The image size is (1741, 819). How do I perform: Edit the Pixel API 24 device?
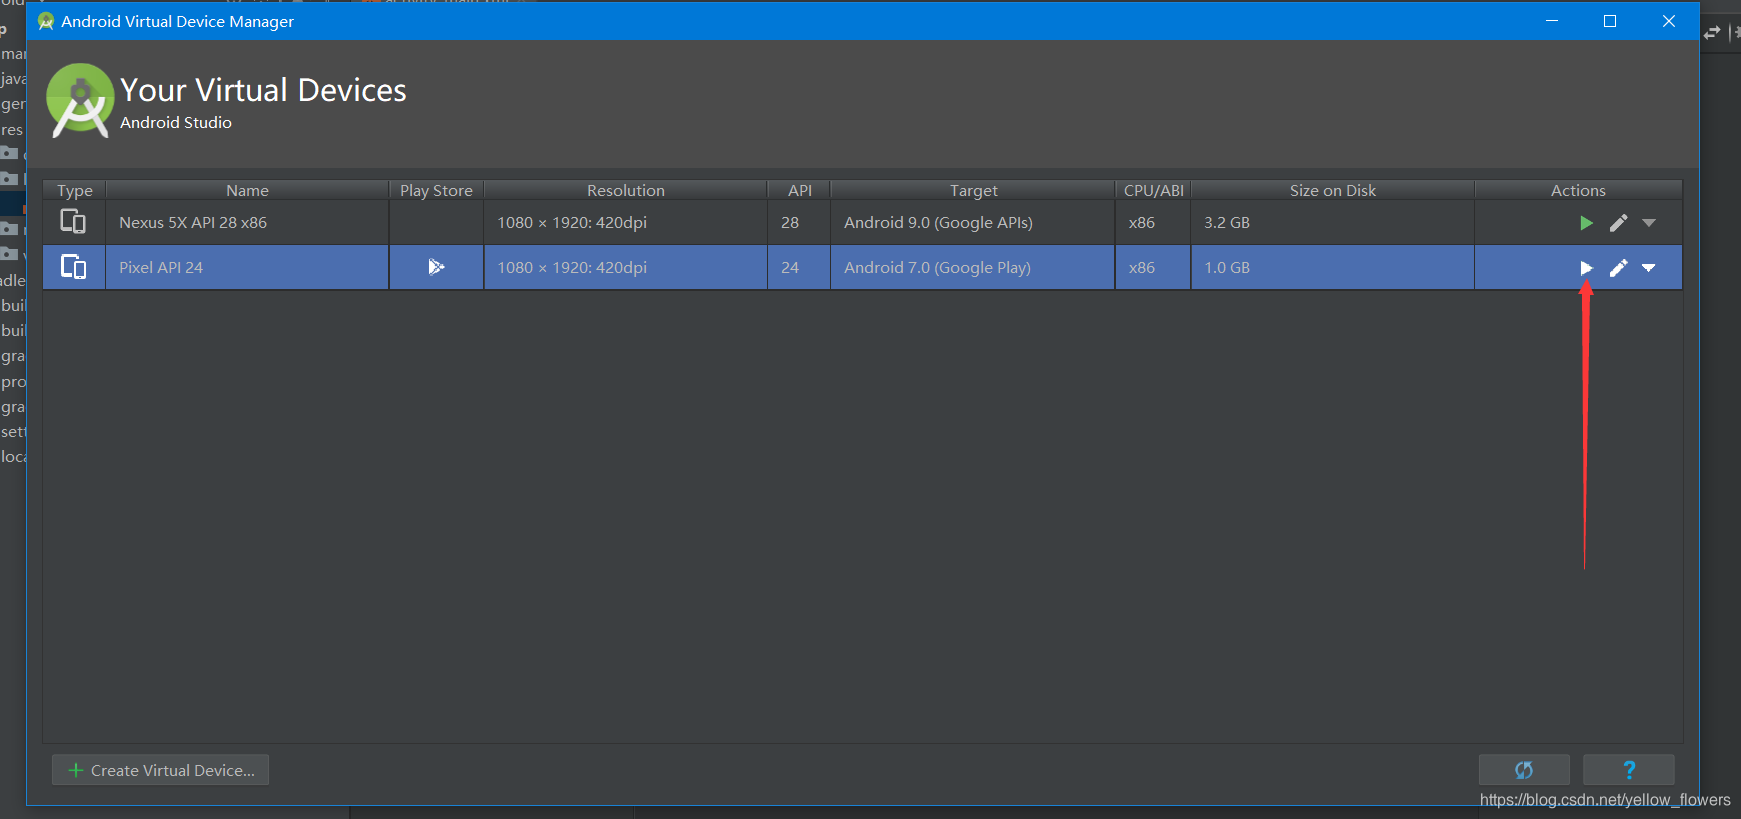coord(1618,268)
